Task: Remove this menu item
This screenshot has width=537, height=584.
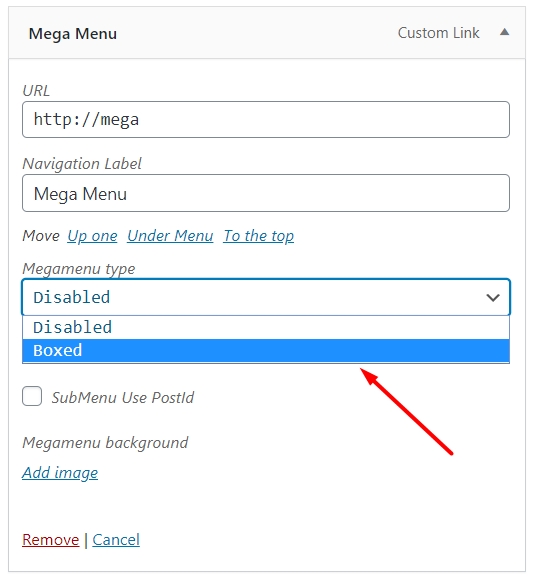Action: [51, 540]
